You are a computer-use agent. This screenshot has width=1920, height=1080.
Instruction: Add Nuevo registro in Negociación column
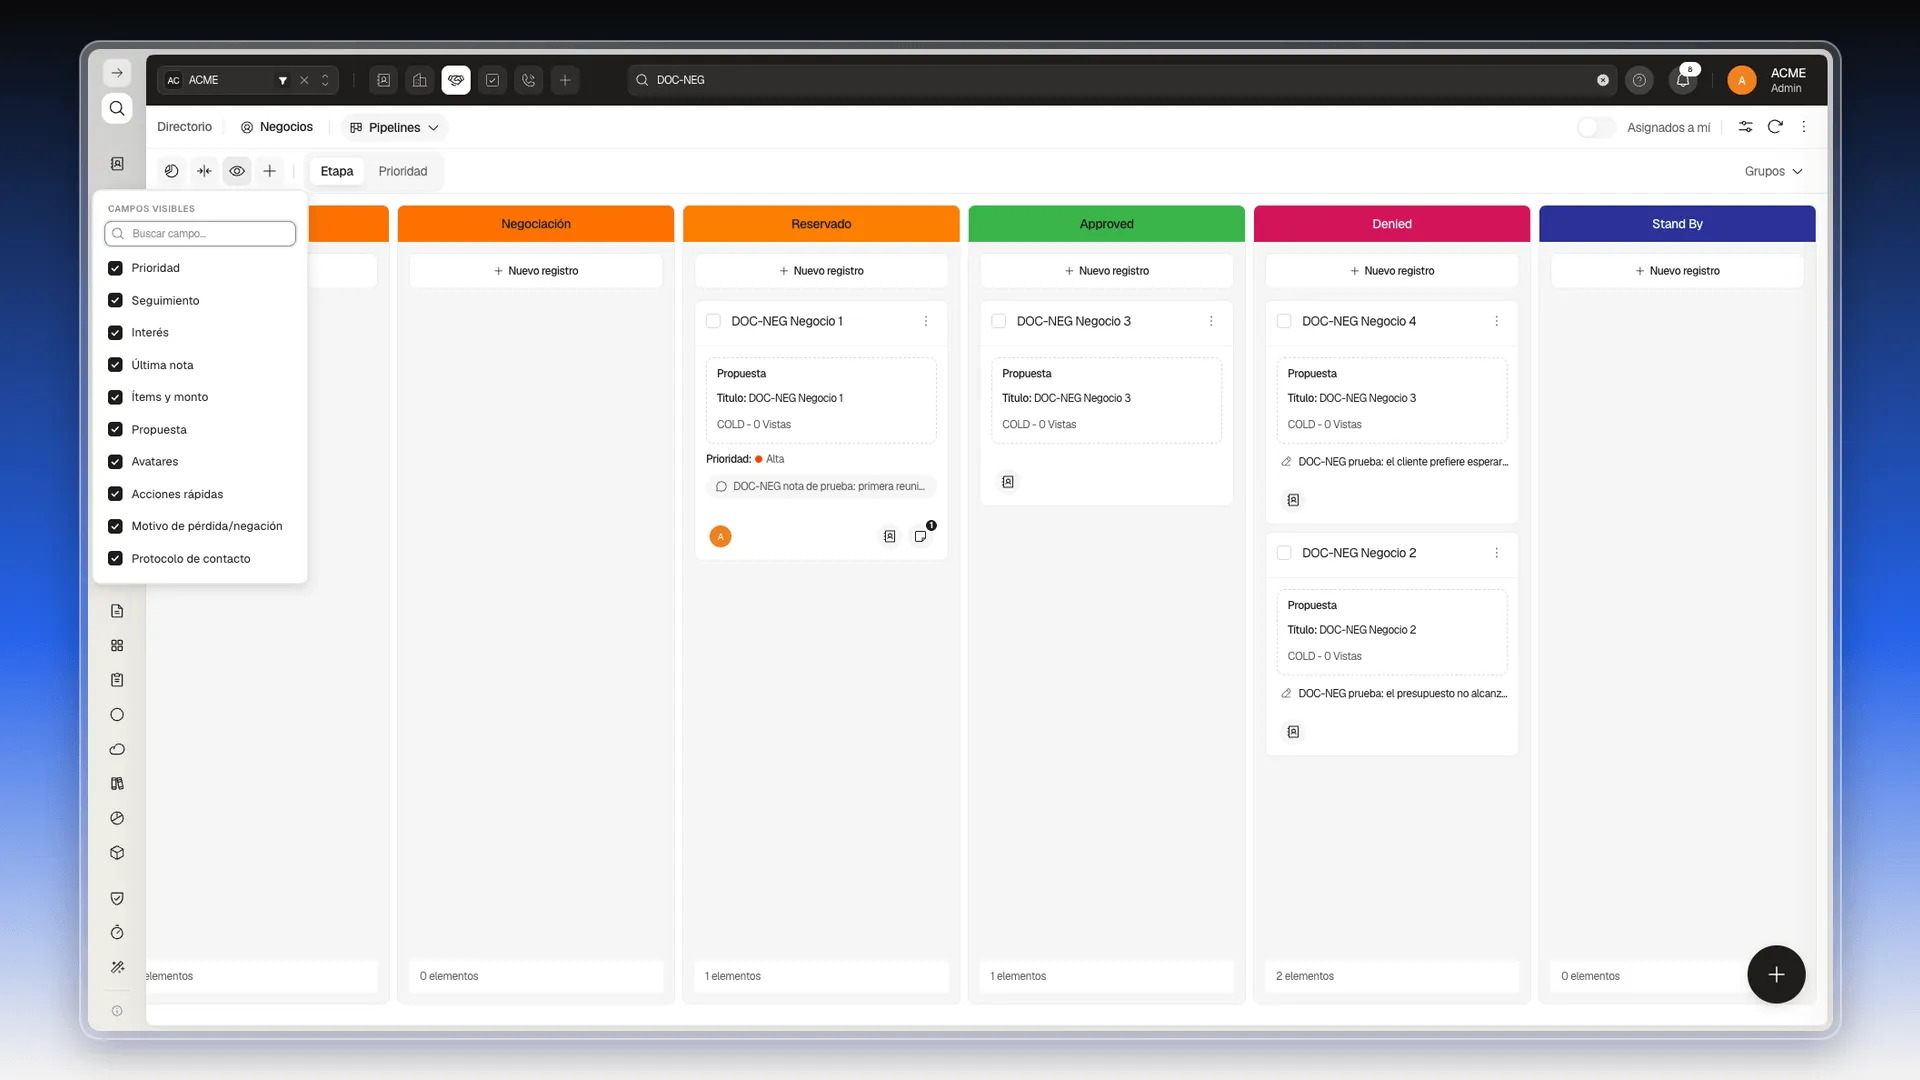(536, 271)
